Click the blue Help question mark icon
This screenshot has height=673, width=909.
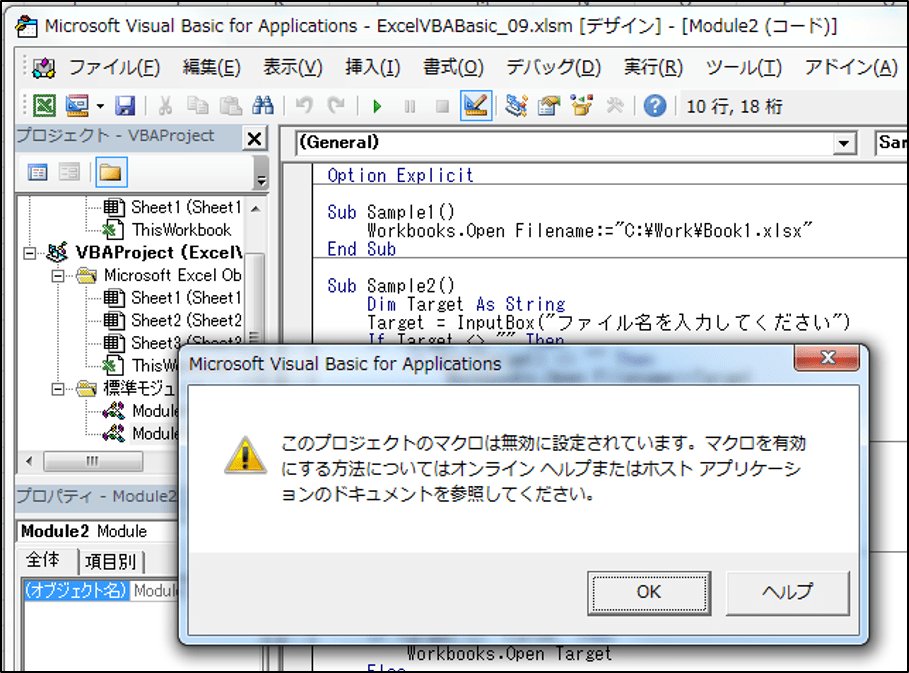tap(655, 106)
